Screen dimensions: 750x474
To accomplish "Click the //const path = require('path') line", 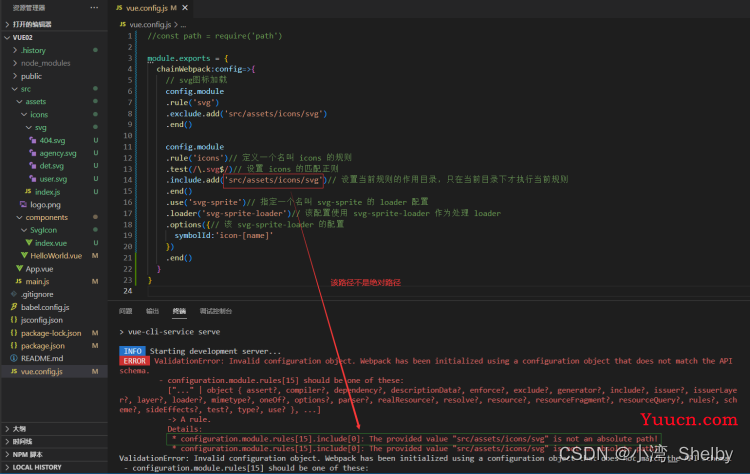I will 215,36.
